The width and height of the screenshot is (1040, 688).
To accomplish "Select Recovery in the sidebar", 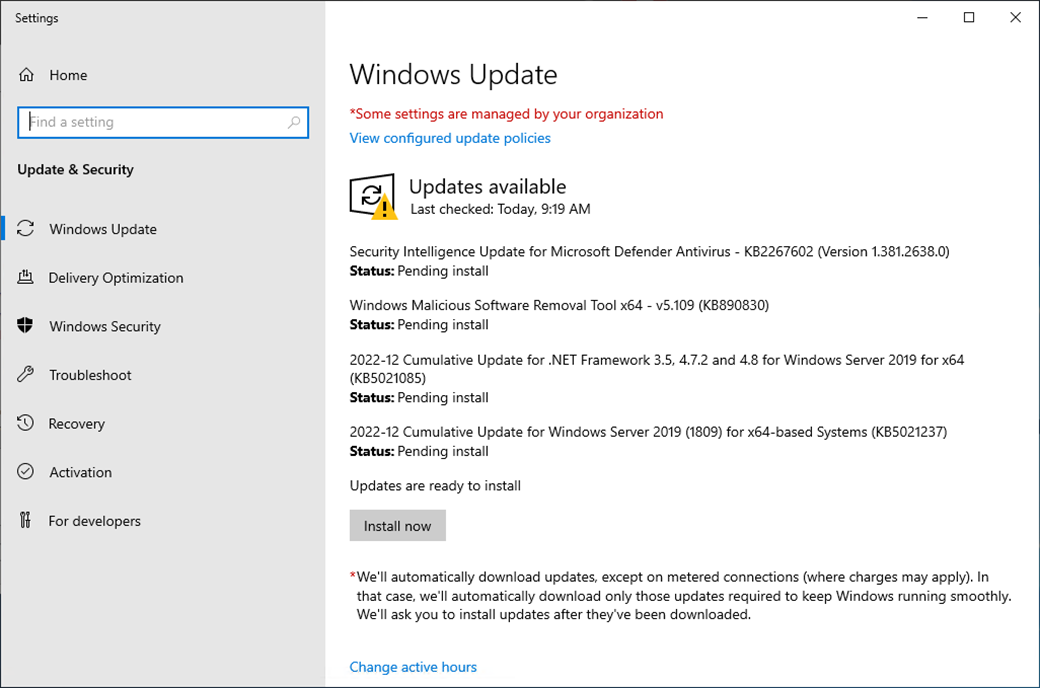I will [76, 424].
